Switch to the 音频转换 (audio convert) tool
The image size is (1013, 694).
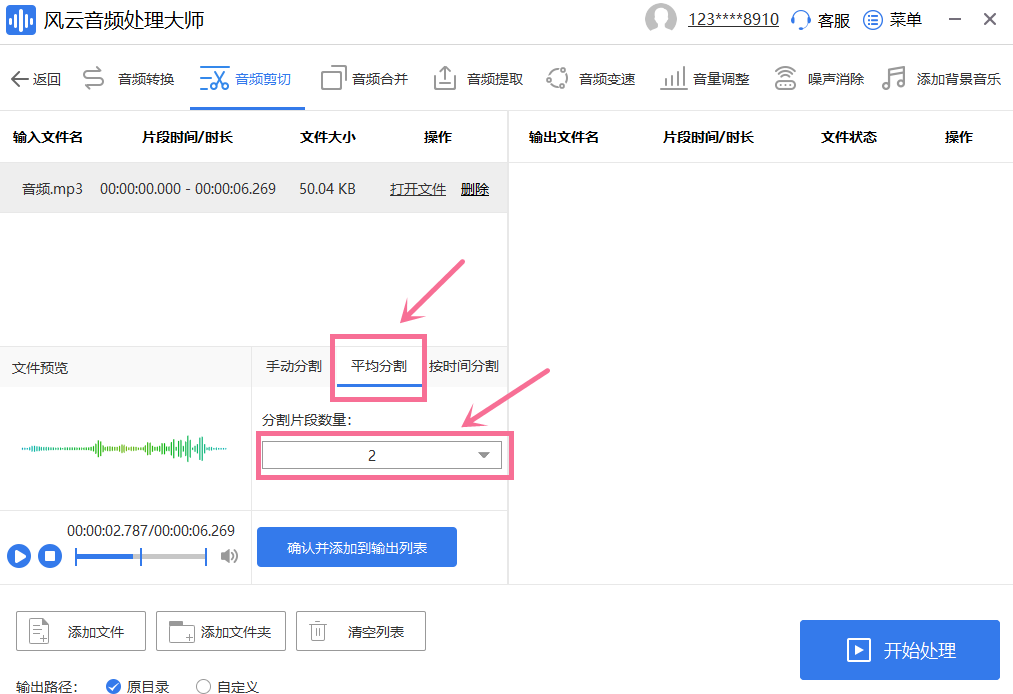pyautogui.click(x=146, y=77)
